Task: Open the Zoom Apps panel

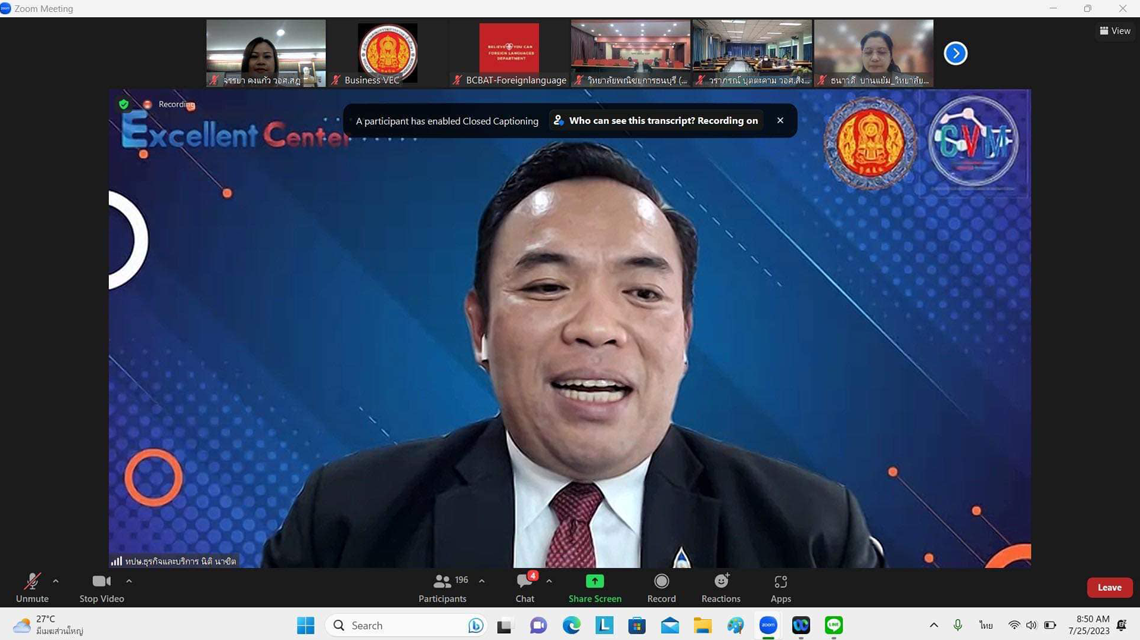Action: tap(781, 588)
